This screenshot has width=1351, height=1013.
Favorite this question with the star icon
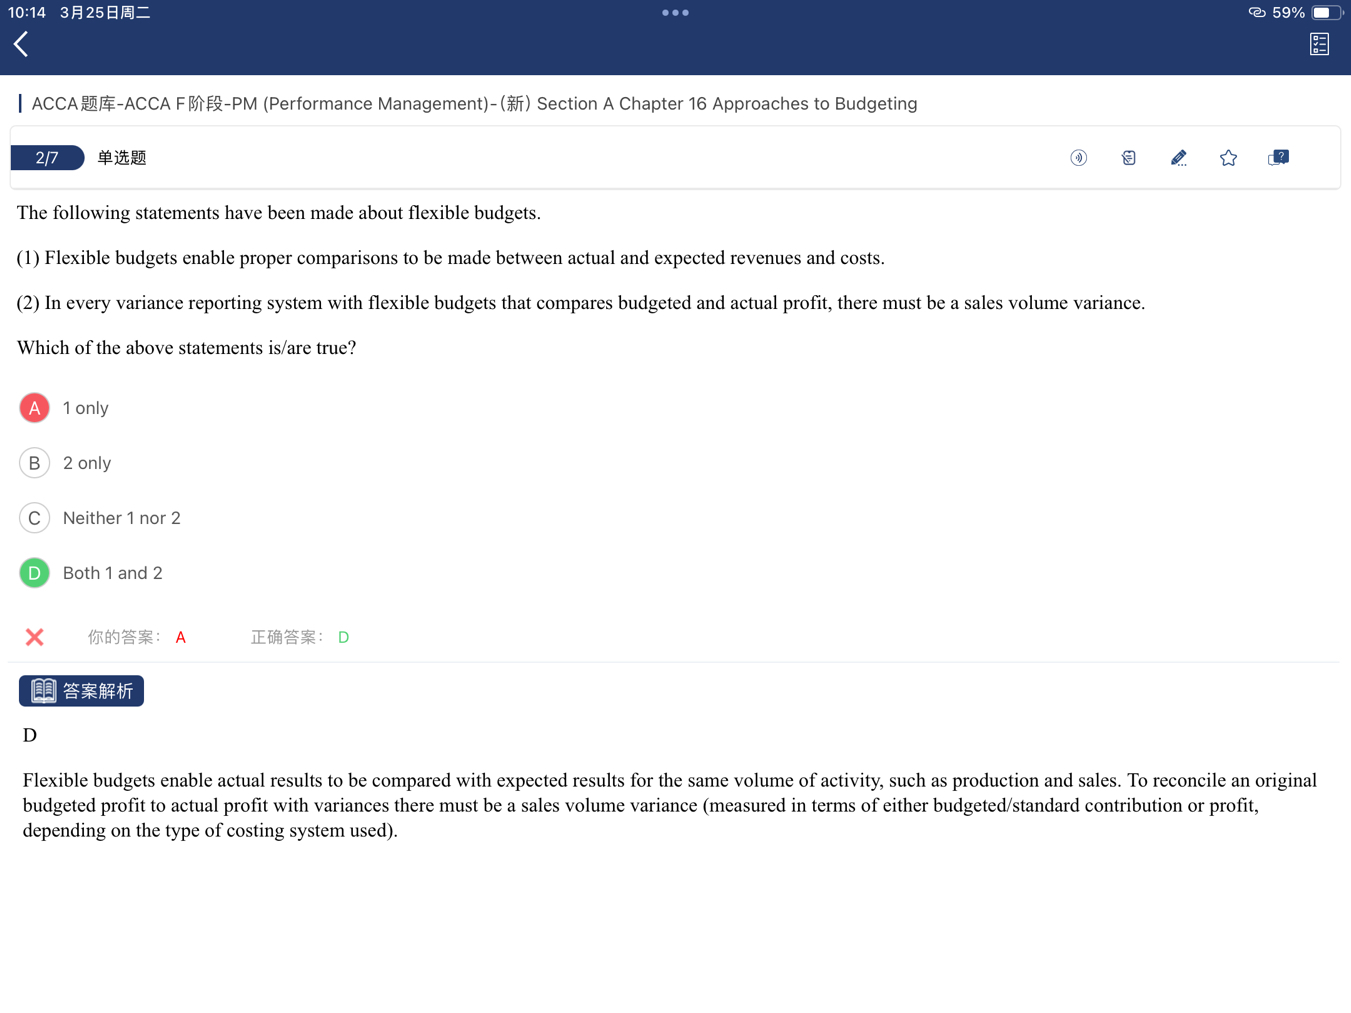click(1228, 158)
